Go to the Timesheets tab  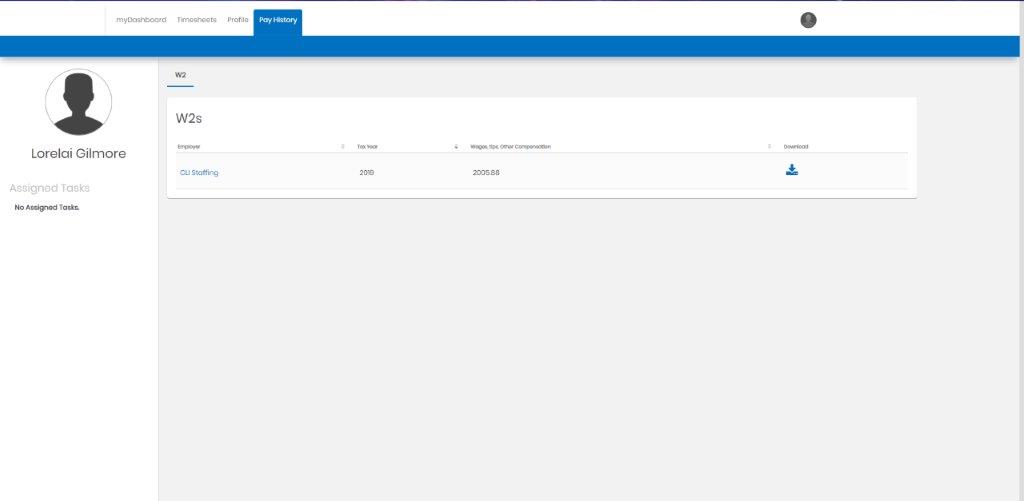pos(196,20)
